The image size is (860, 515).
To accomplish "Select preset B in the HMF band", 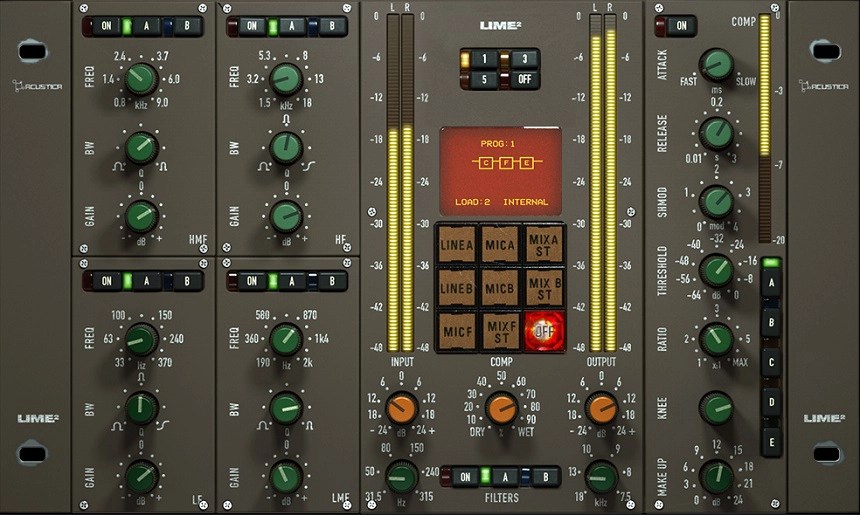I will pos(187,26).
